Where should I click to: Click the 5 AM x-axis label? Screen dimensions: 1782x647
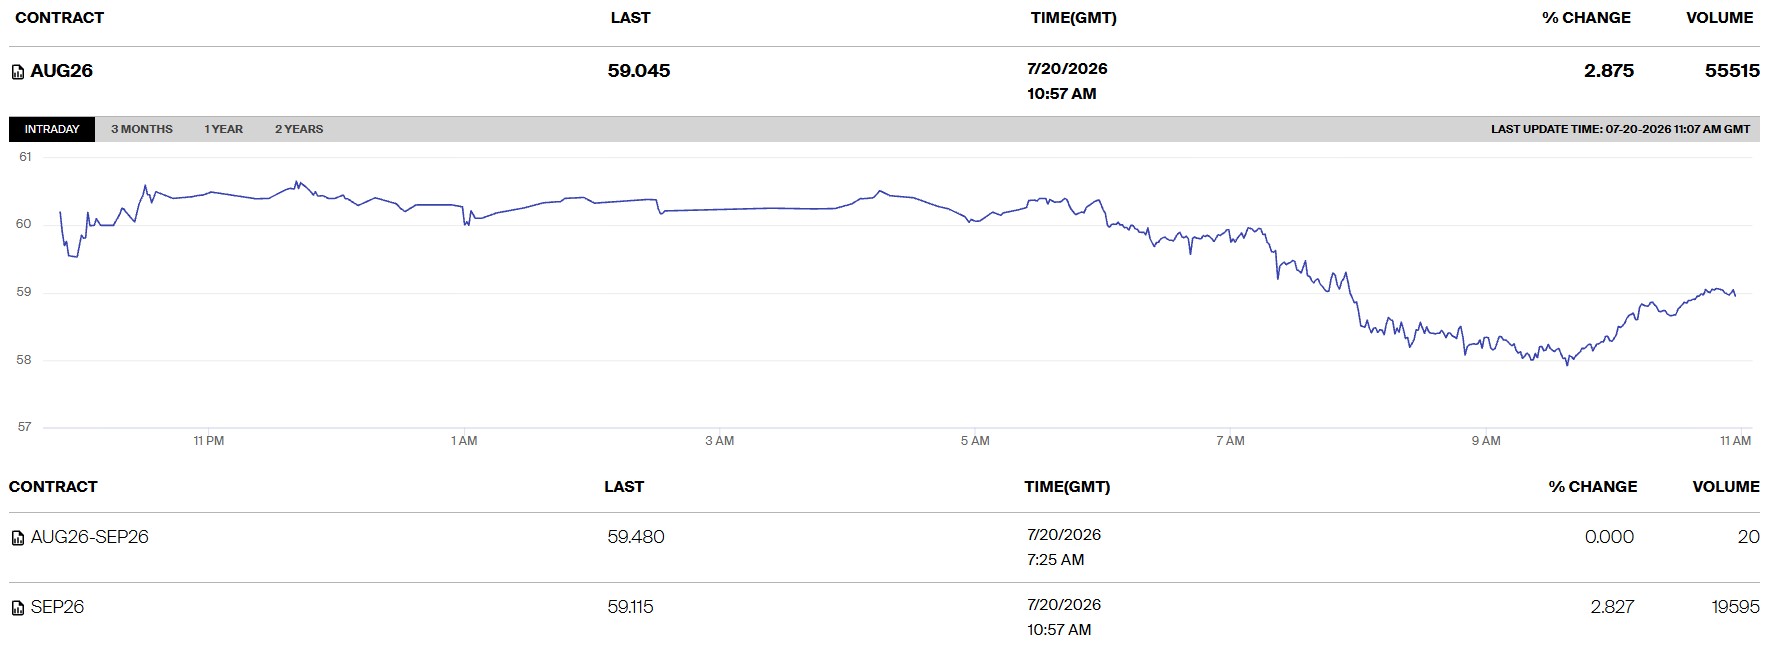pyautogui.click(x=975, y=441)
